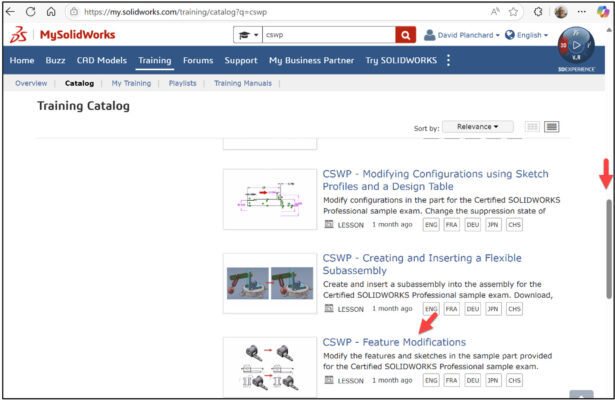Image resolution: width=615 pixels, height=400 pixels.
Task: Open the search category graduation cap dropdown
Action: (248, 35)
